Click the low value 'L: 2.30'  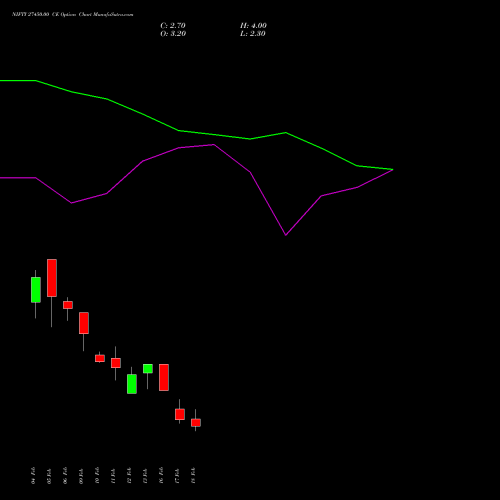click(253, 34)
